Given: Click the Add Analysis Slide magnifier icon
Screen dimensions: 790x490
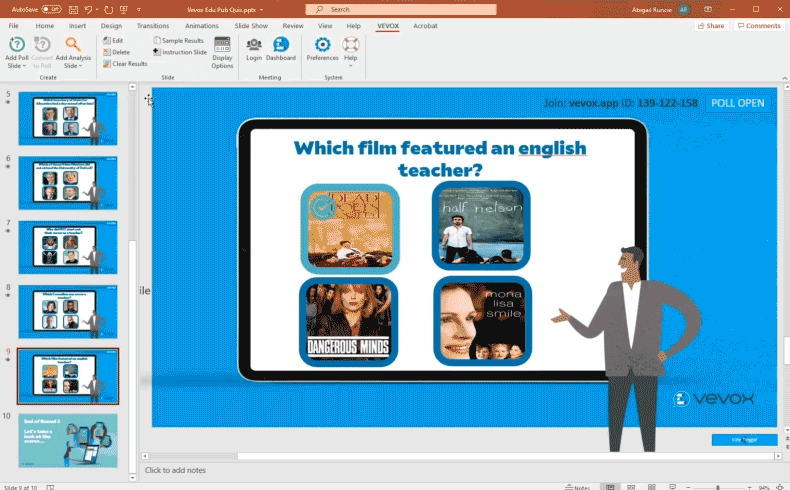Looking at the screenshot, I should click(x=73, y=44).
